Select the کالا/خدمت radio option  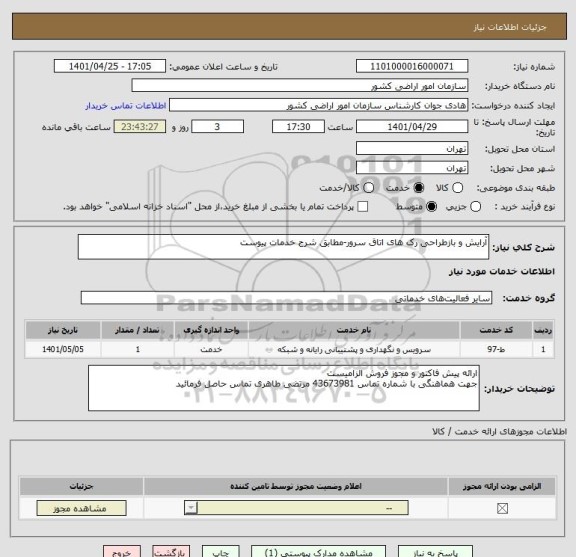tap(368, 188)
